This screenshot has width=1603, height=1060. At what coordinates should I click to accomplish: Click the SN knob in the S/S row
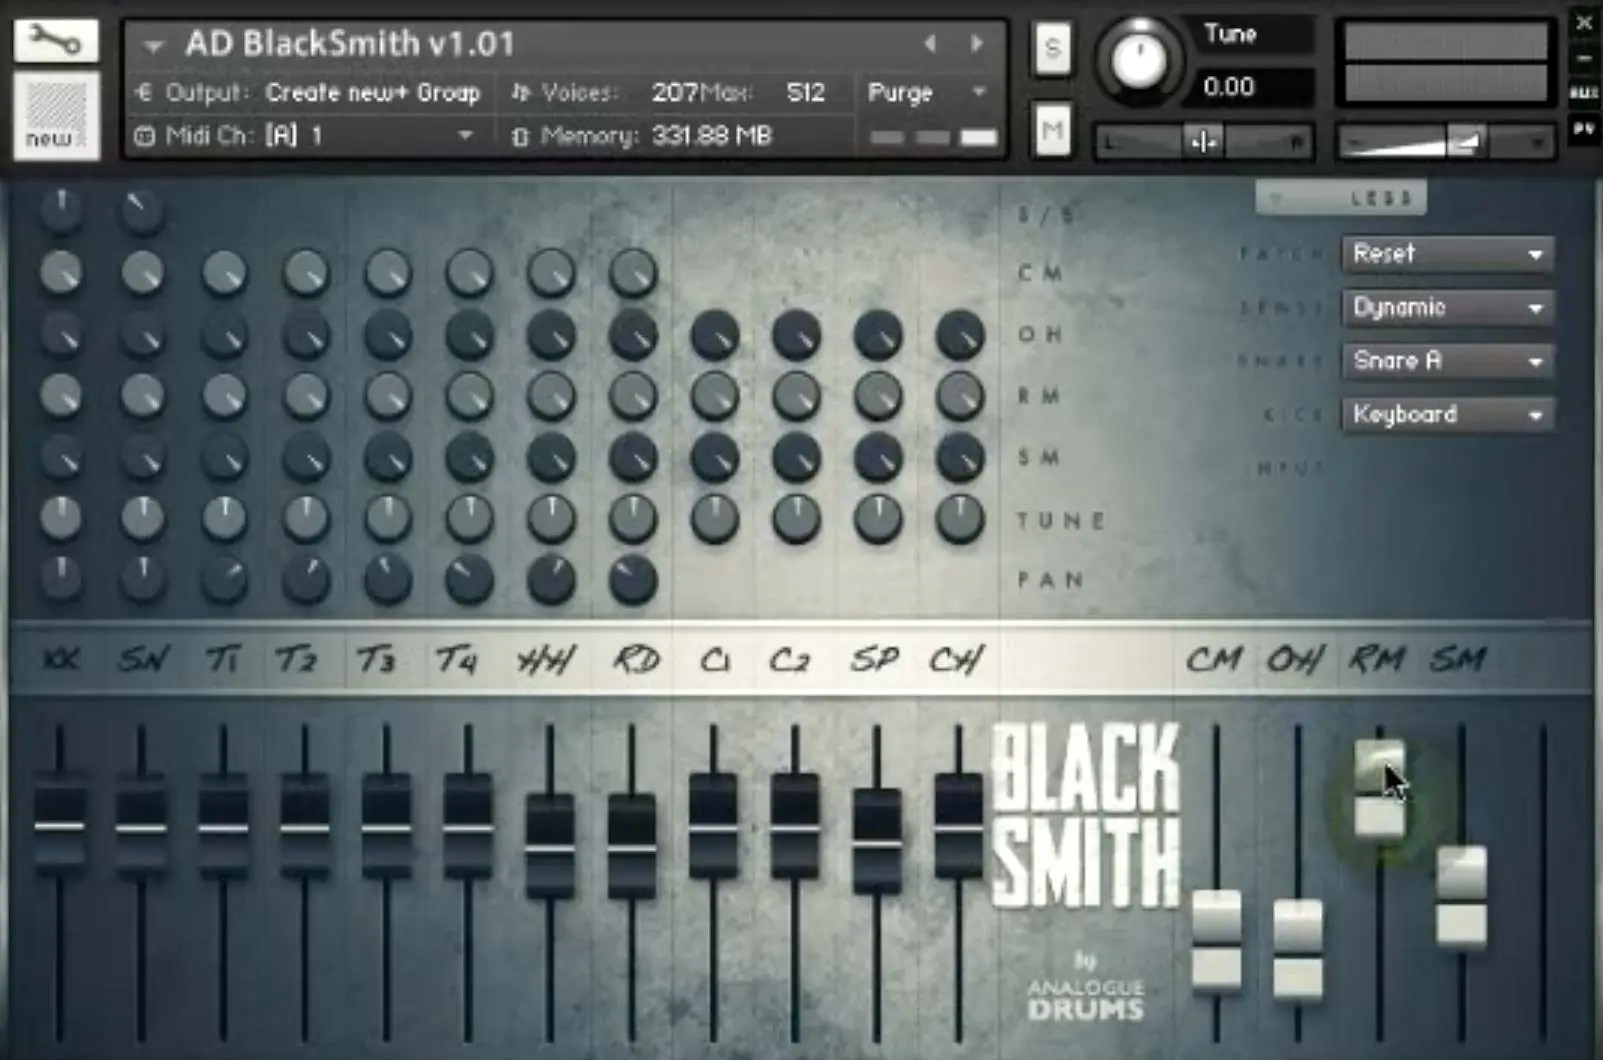(142, 210)
